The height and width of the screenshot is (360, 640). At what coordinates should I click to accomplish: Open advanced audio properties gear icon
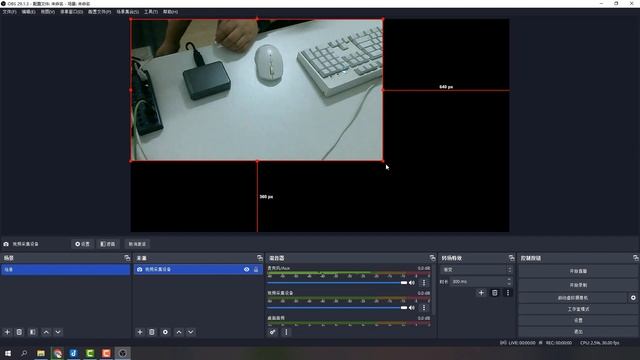pyautogui.click(x=272, y=332)
